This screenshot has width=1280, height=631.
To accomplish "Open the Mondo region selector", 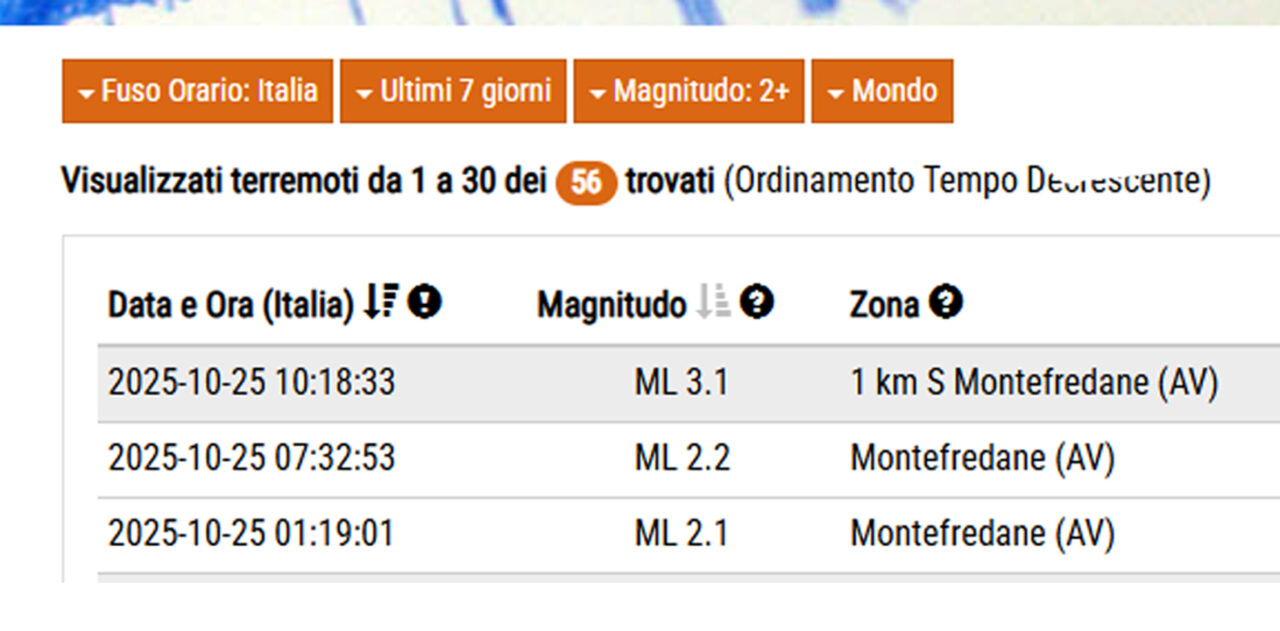I will point(882,91).
